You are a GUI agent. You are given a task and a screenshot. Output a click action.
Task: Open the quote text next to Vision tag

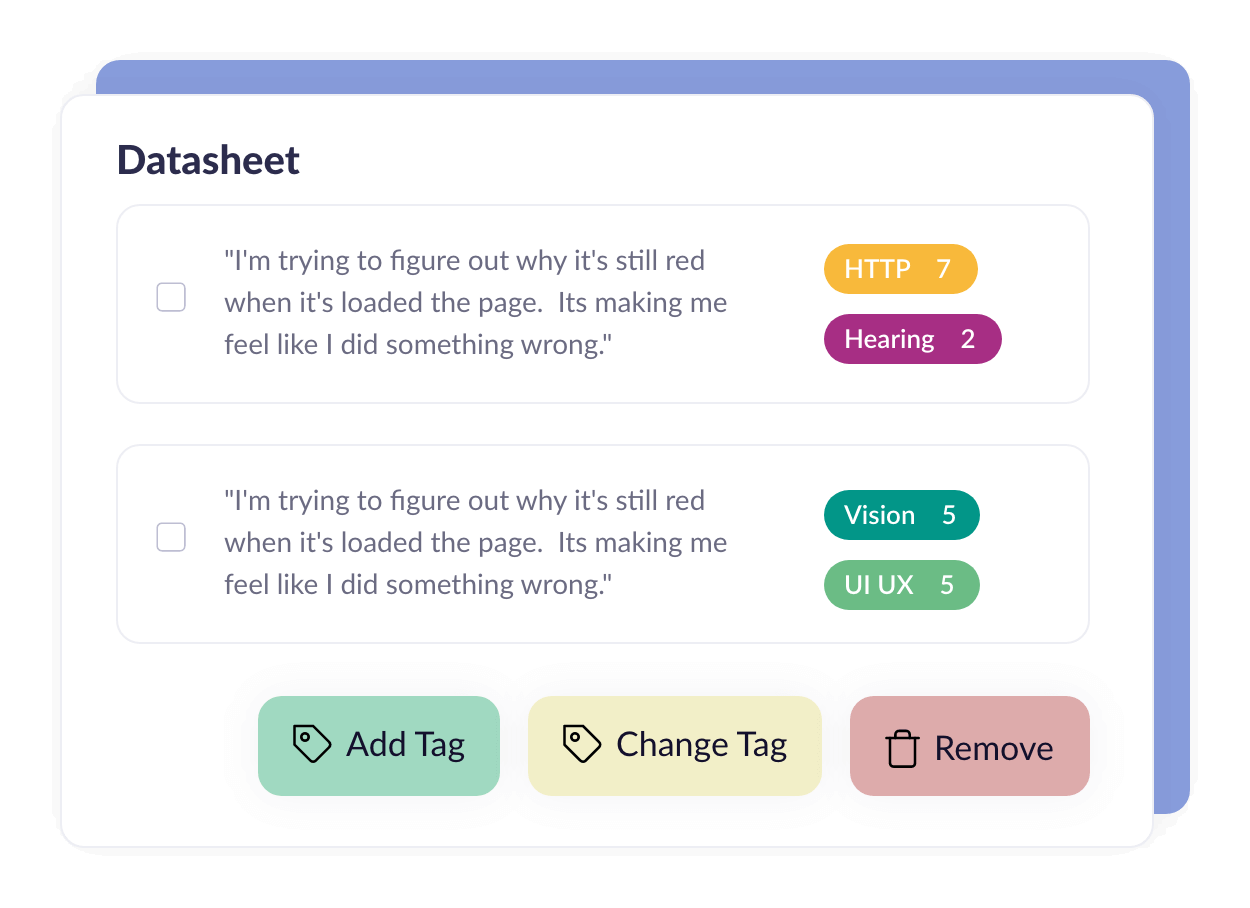(x=476, y=543)
